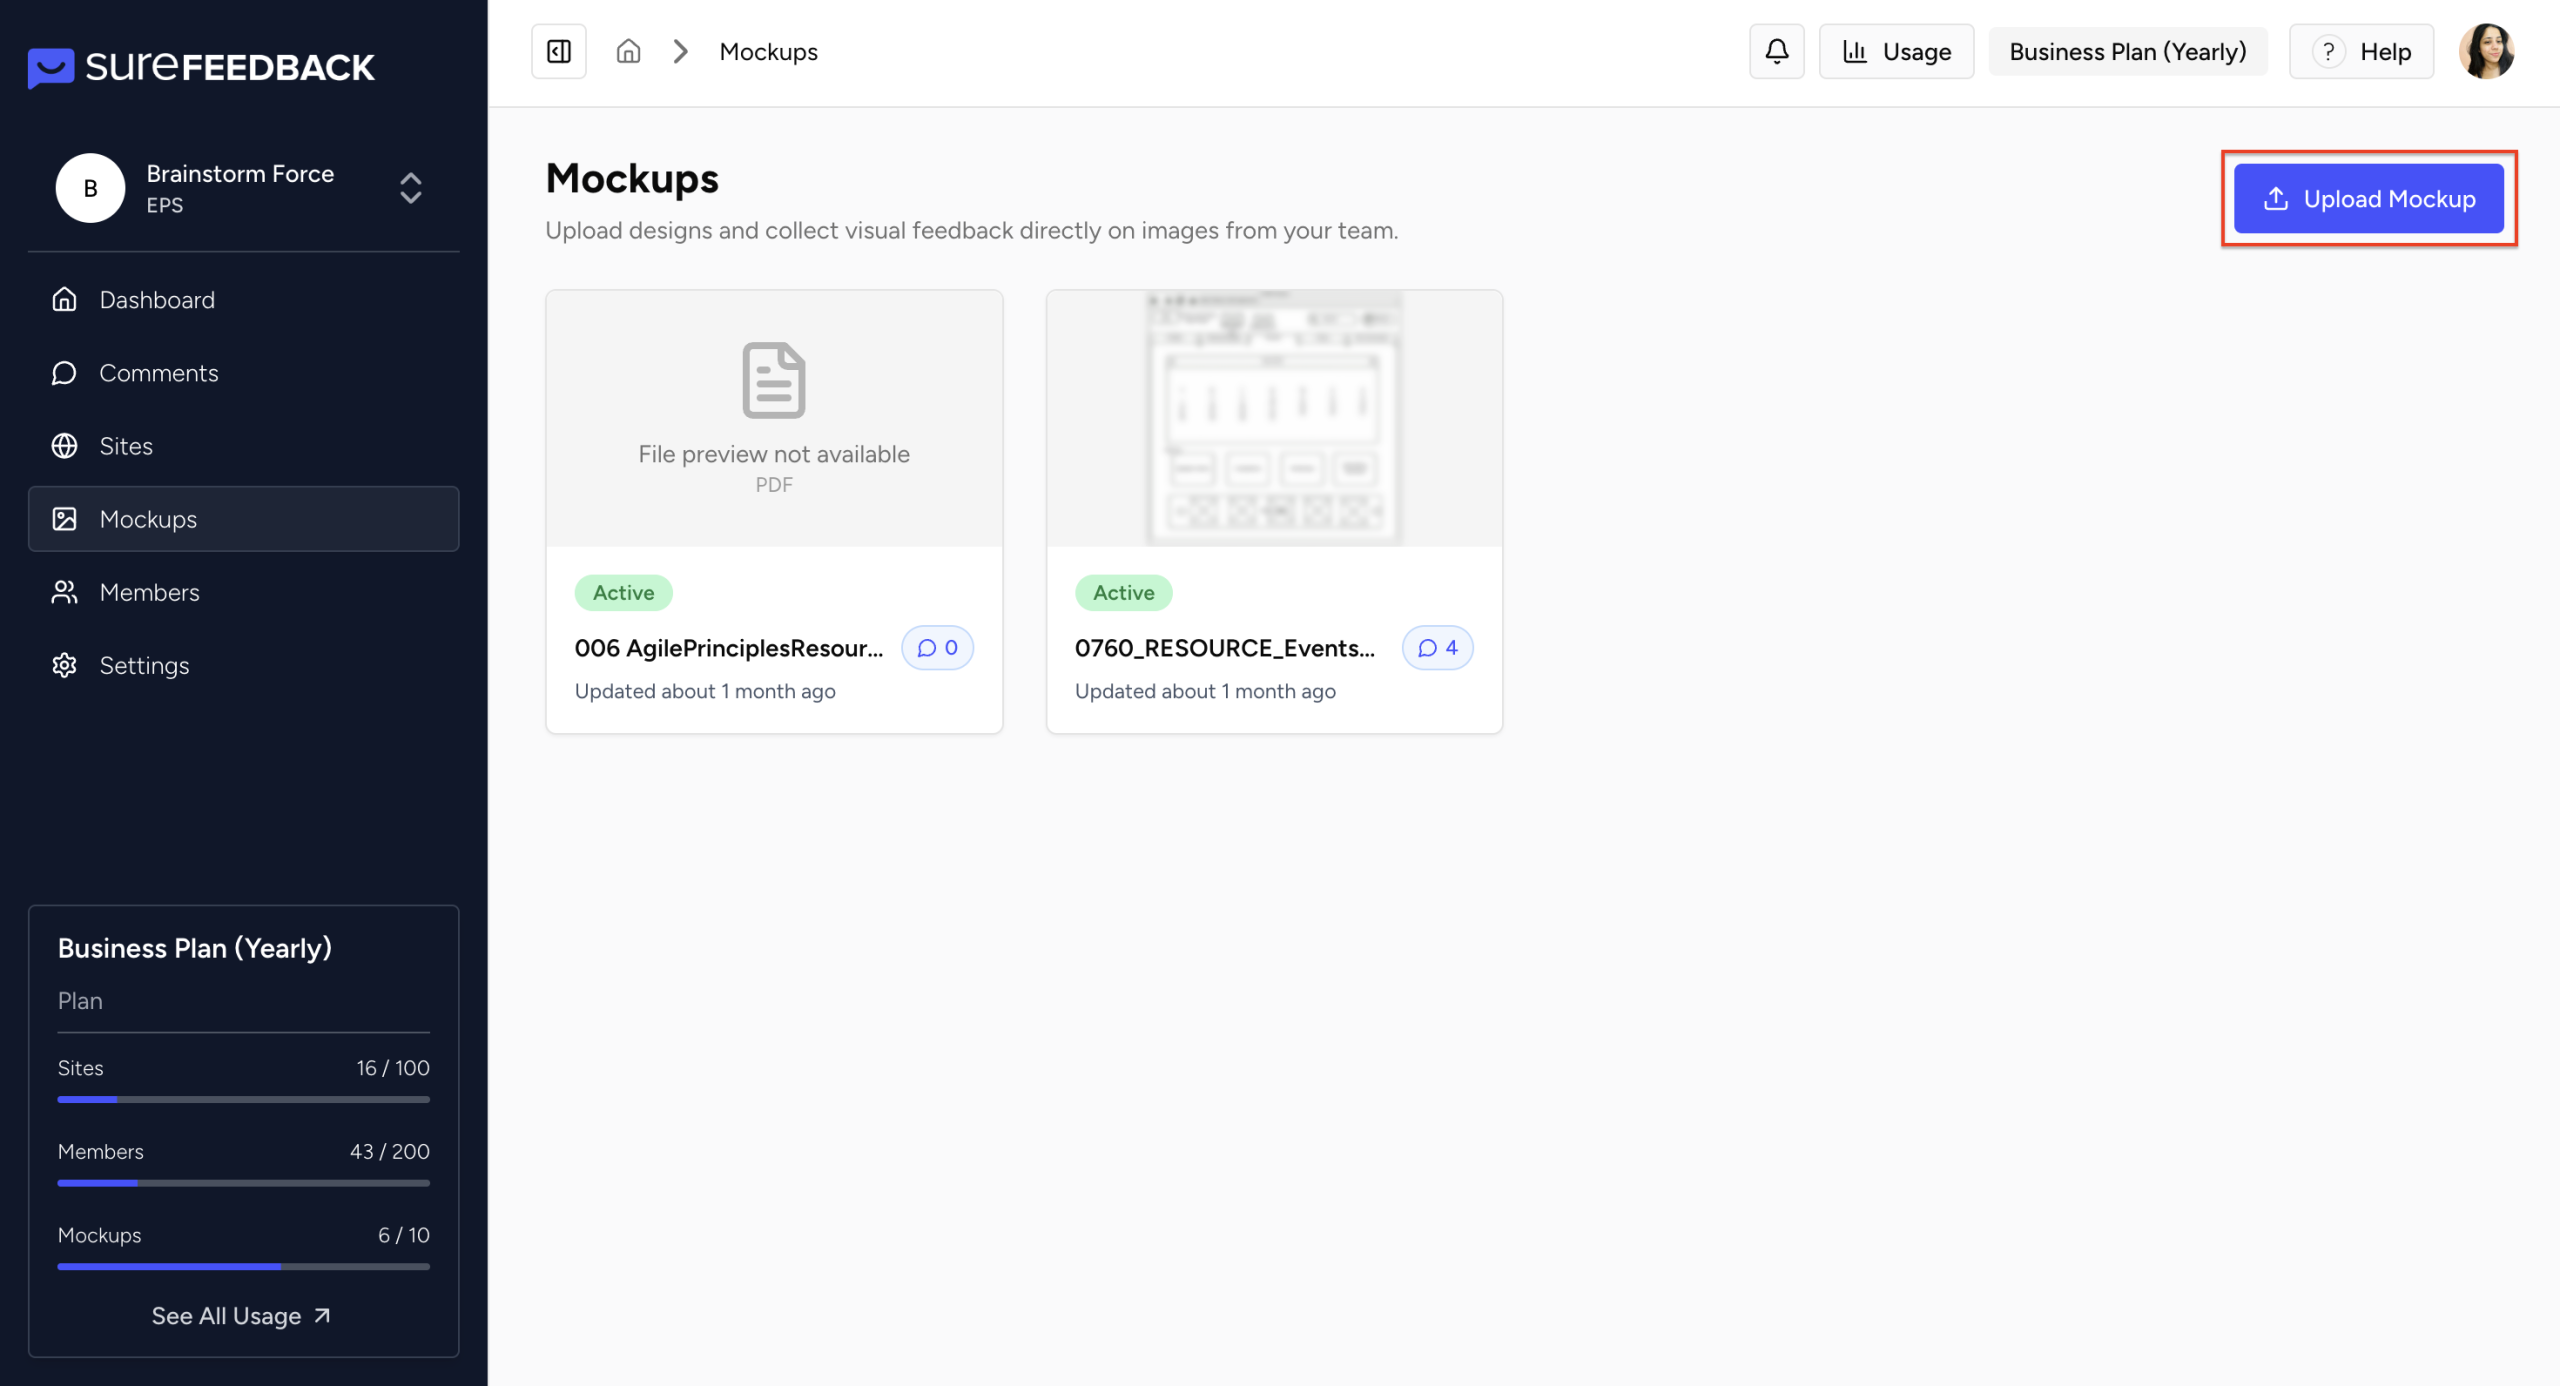Open the Help menu
Viewport: 2560px width, 1386px height.
pyautogui.click(x=2362, y=51)
